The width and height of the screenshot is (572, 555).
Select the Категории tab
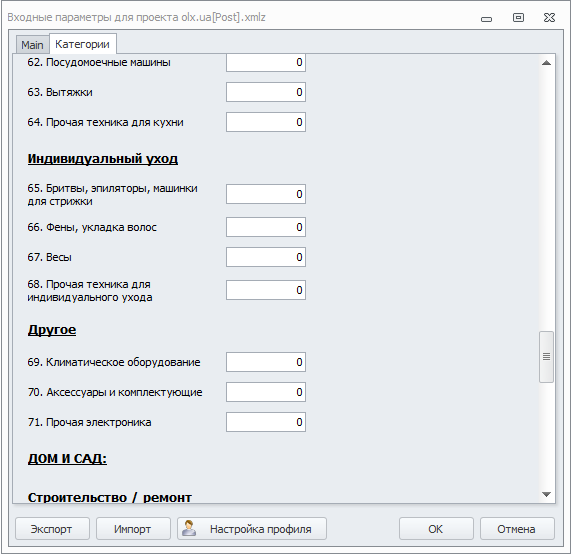[82, 44]
